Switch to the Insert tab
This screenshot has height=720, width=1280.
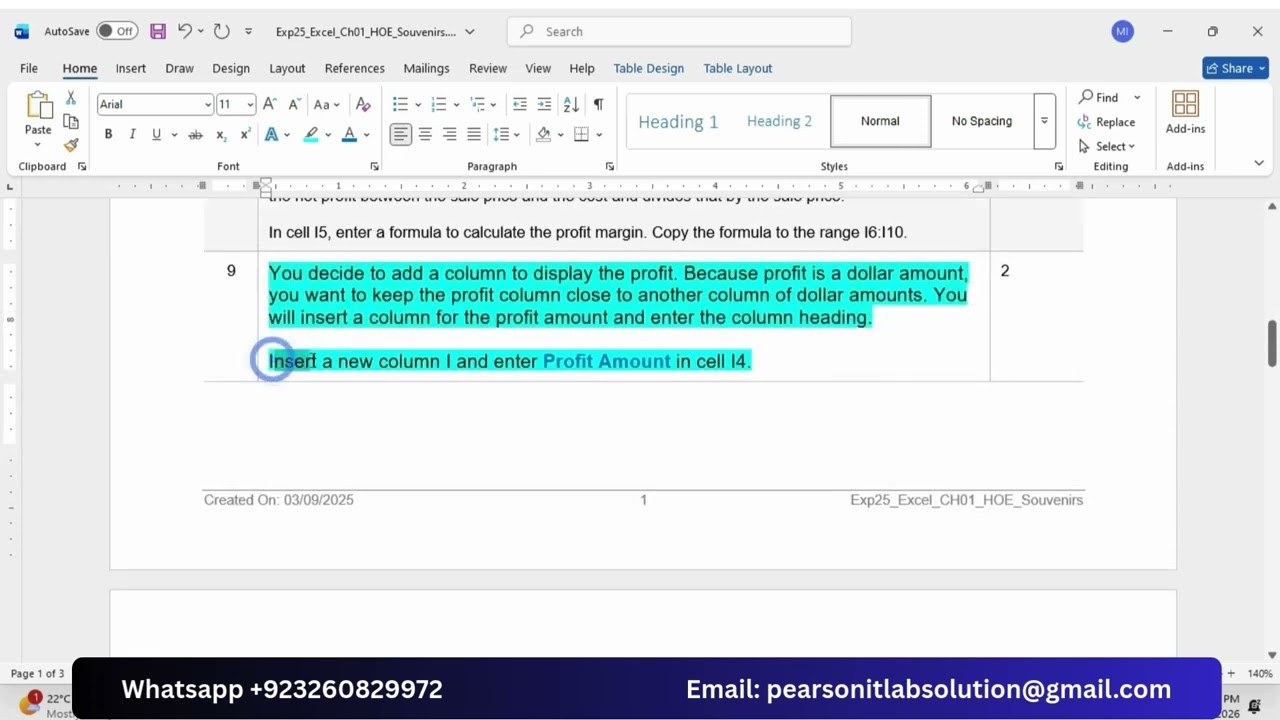131,68
